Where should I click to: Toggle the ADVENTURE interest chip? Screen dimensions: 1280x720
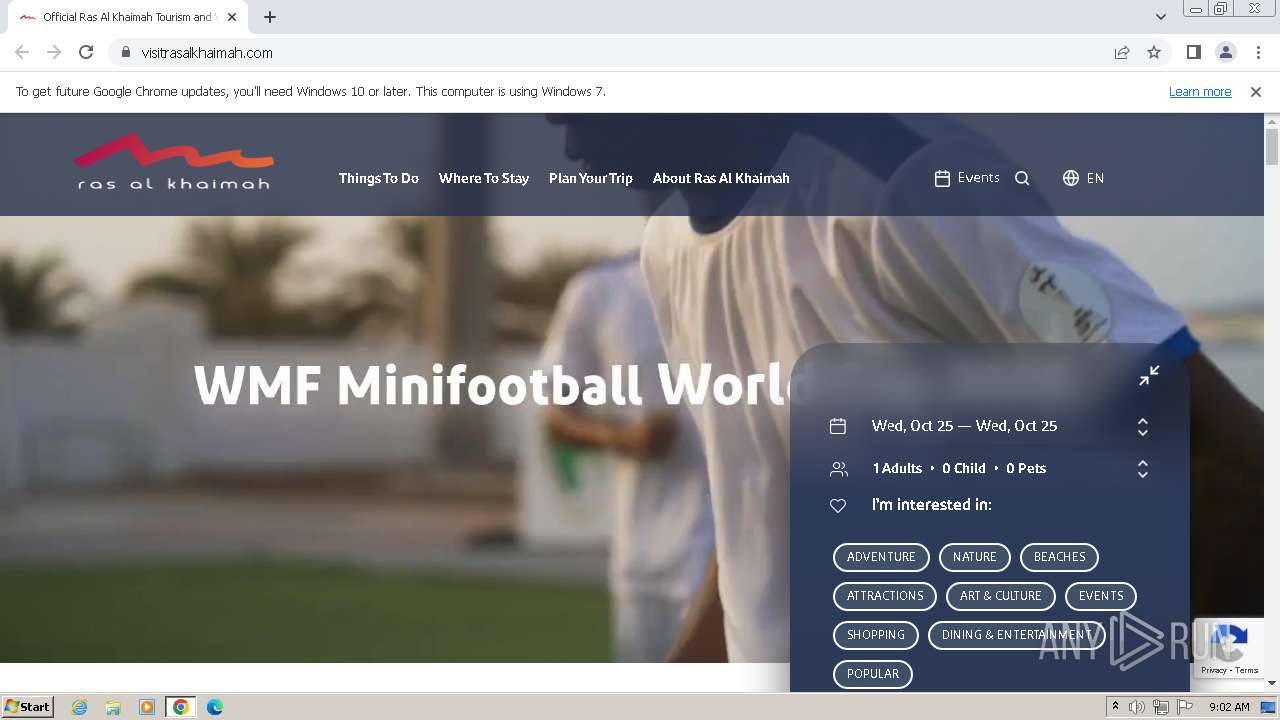coord(881,557)
